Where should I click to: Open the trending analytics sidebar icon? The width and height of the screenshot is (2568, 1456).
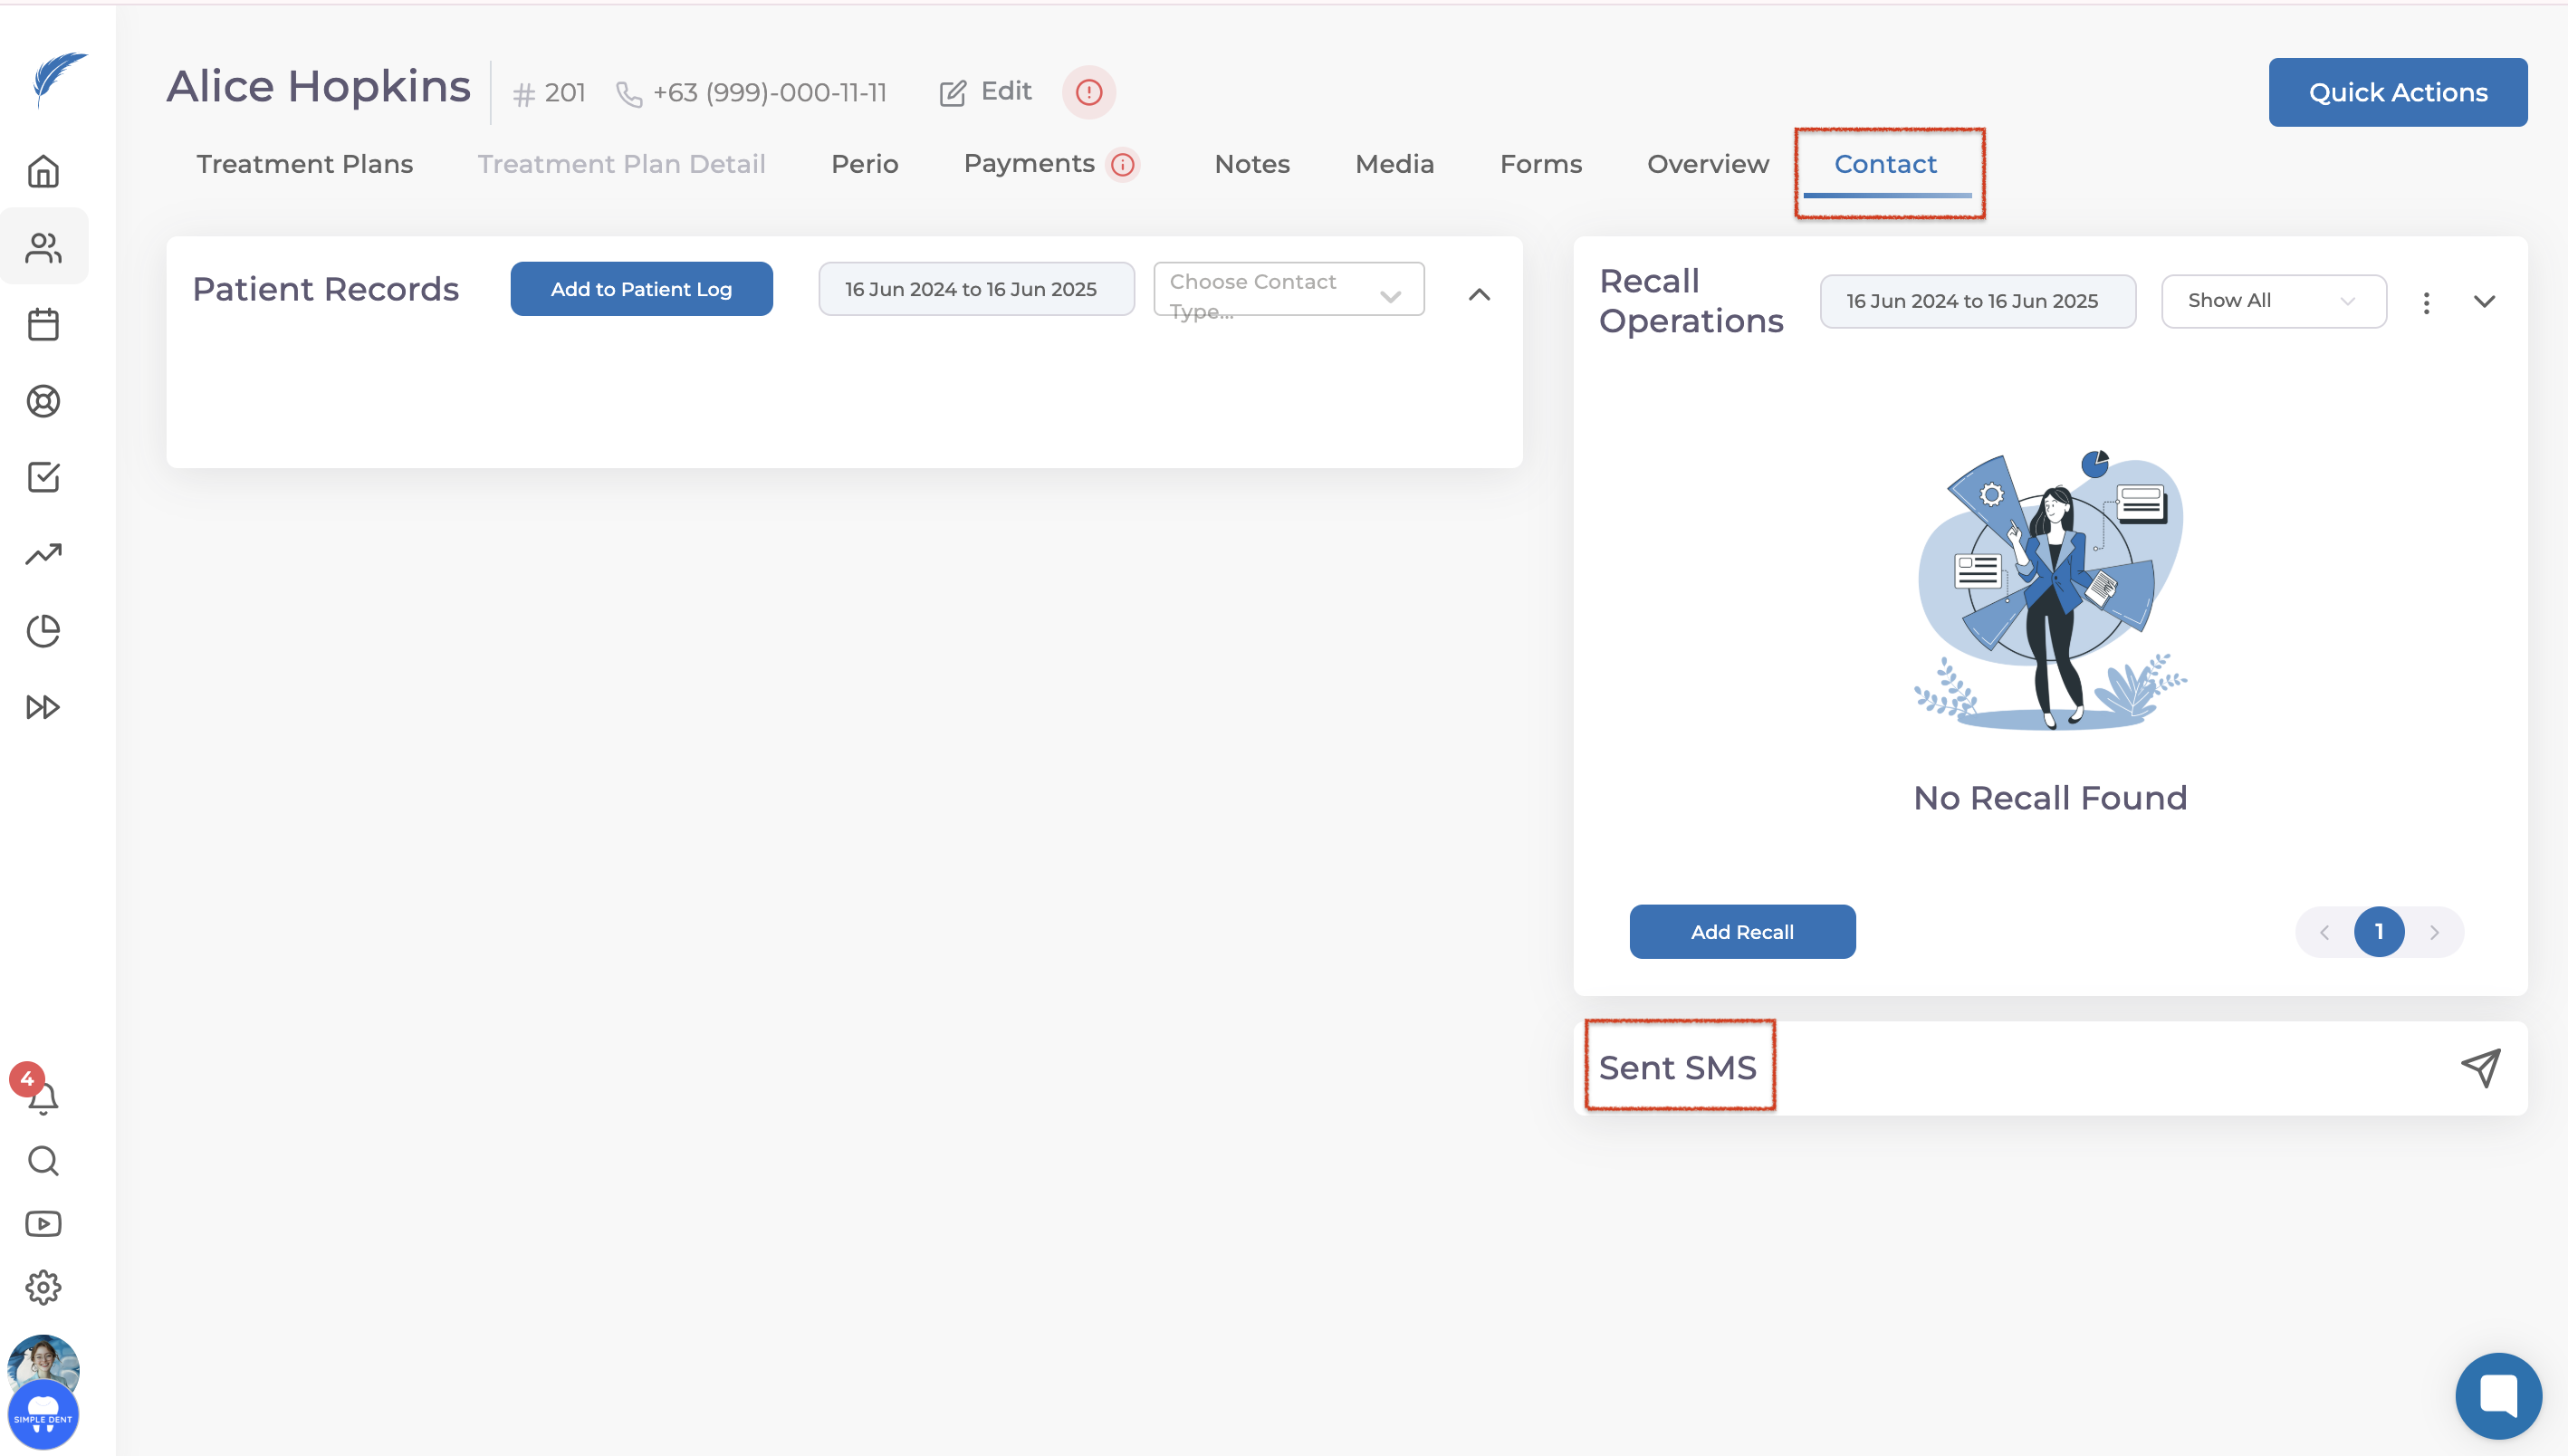(43, 554)
